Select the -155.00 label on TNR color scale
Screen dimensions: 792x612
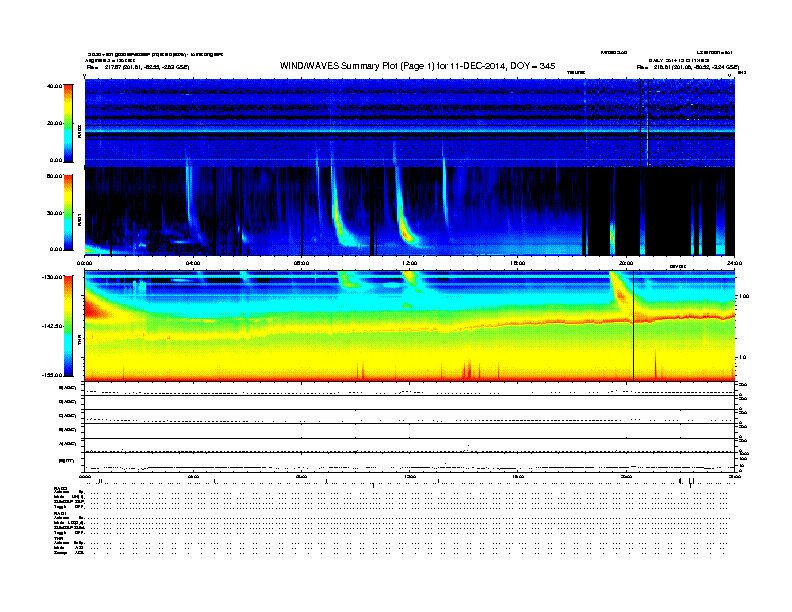click(x=52, y=375)
